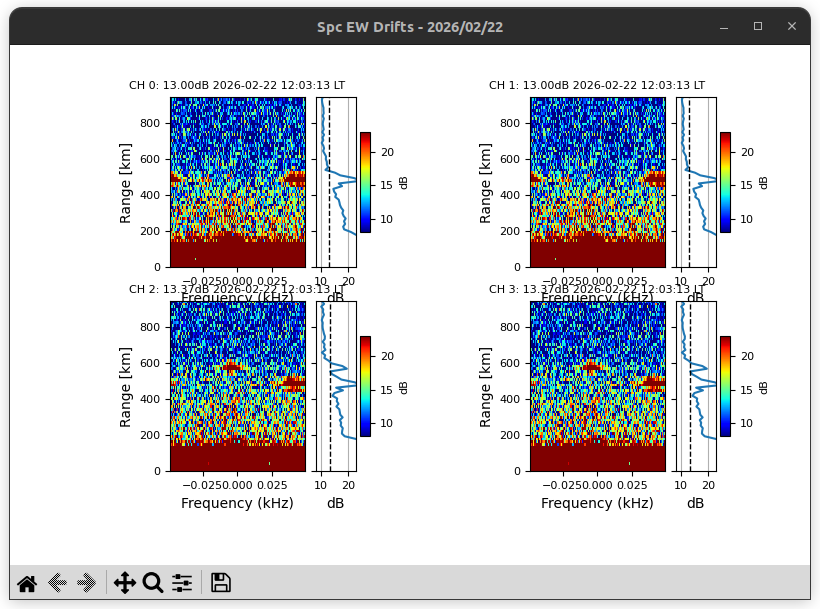Click the CH 2 spectrogram plot

[238, 386]
